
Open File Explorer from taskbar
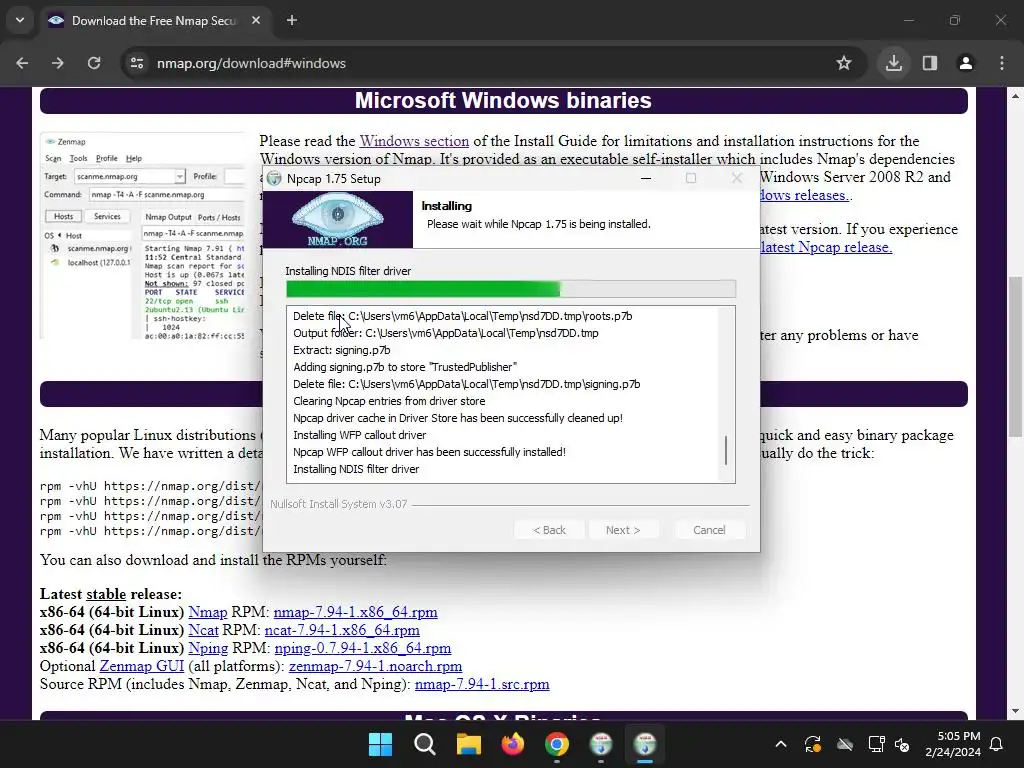(x=469, y=744)
